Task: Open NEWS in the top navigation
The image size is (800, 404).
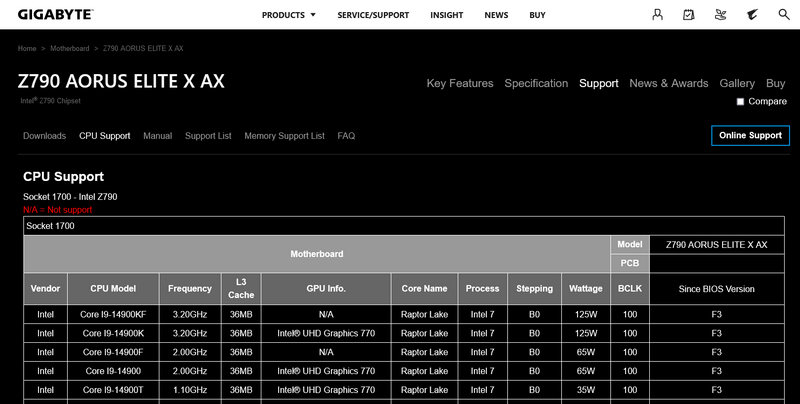Action: [496, 15]
